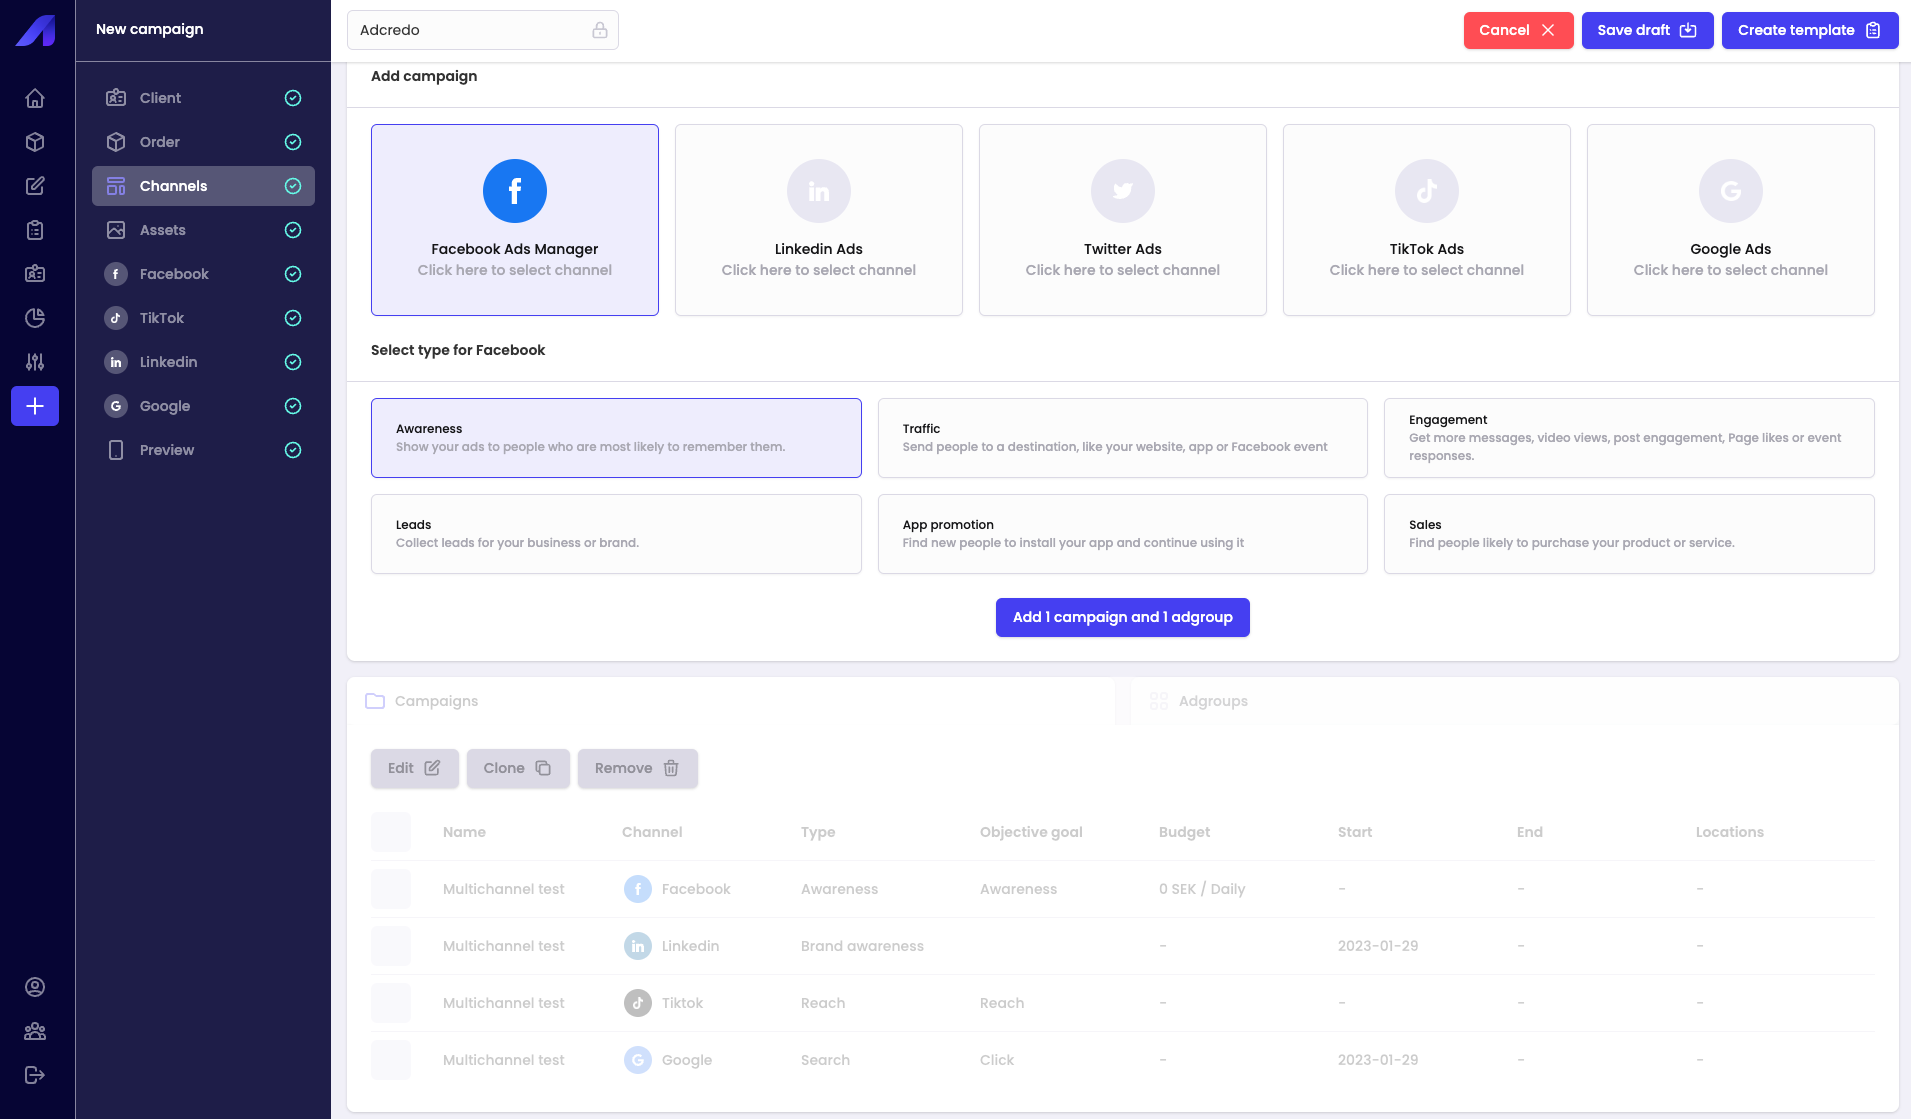Click the Google icon in fourth table row
Image resolution: width=1911 pixels, height=1119 pixels.
pos(638,1060)
